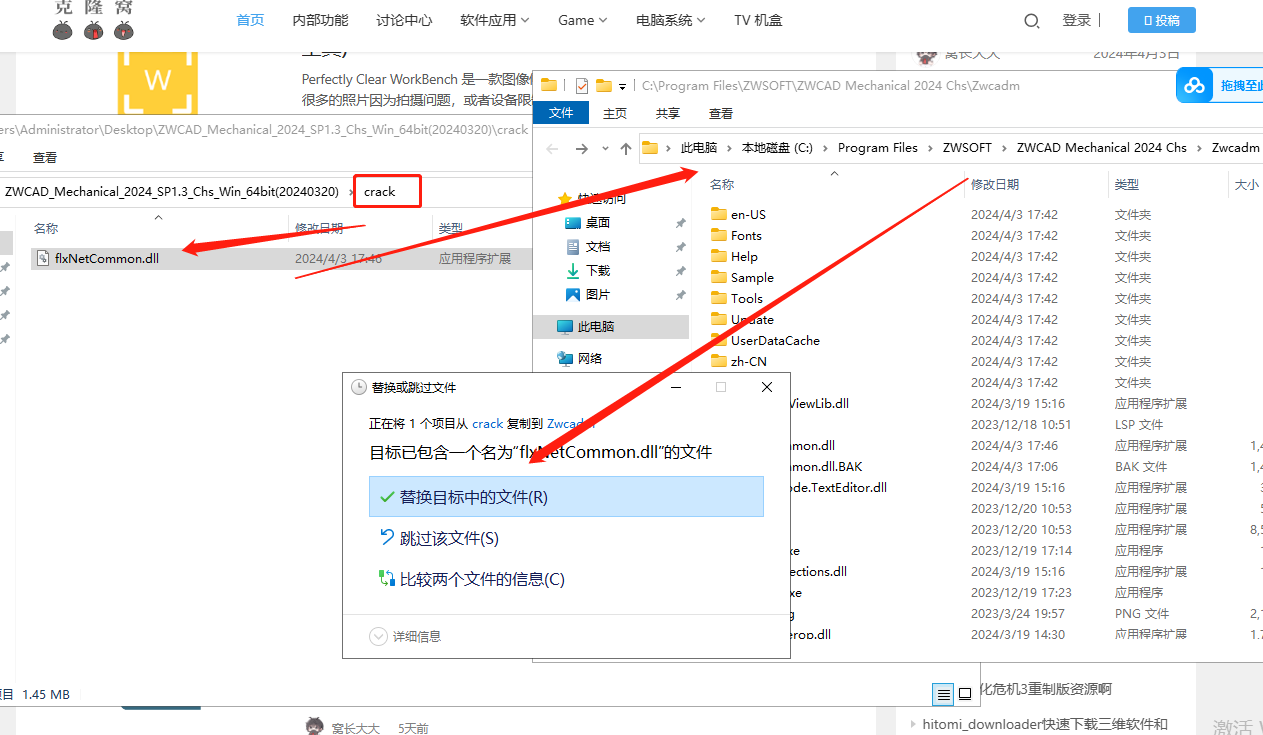The height and width of the screenshot is (735, 1263).
Task: Click the 登录 login link
Action: click(1076, 20)
